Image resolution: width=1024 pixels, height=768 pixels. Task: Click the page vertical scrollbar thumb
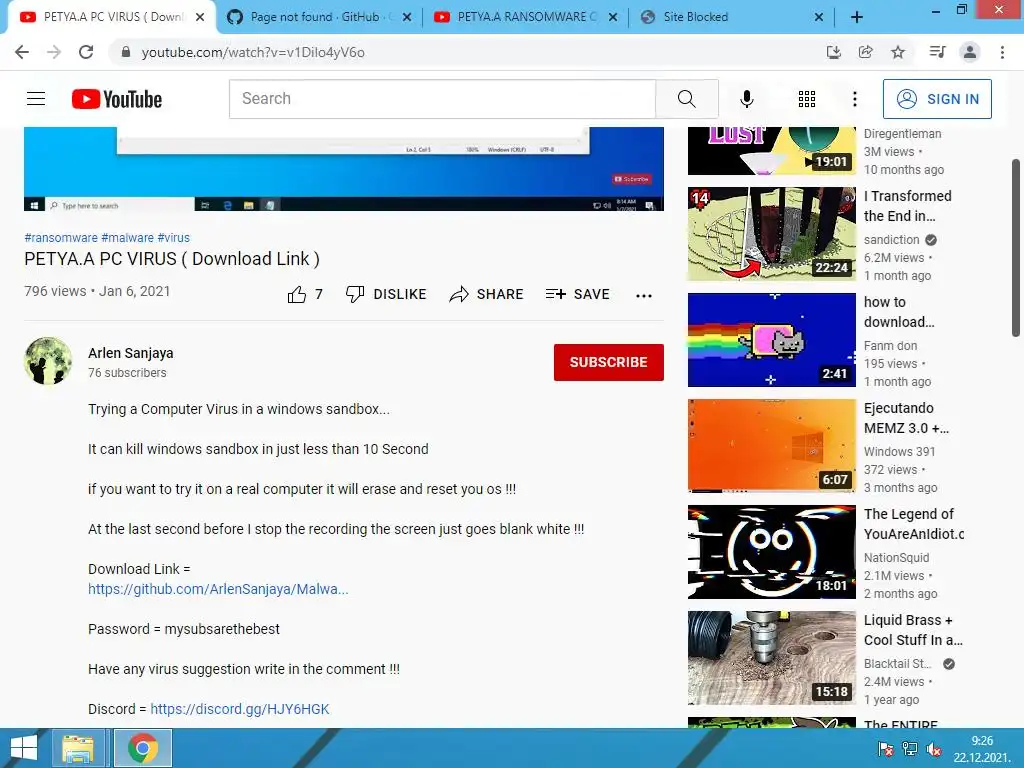1016,248
